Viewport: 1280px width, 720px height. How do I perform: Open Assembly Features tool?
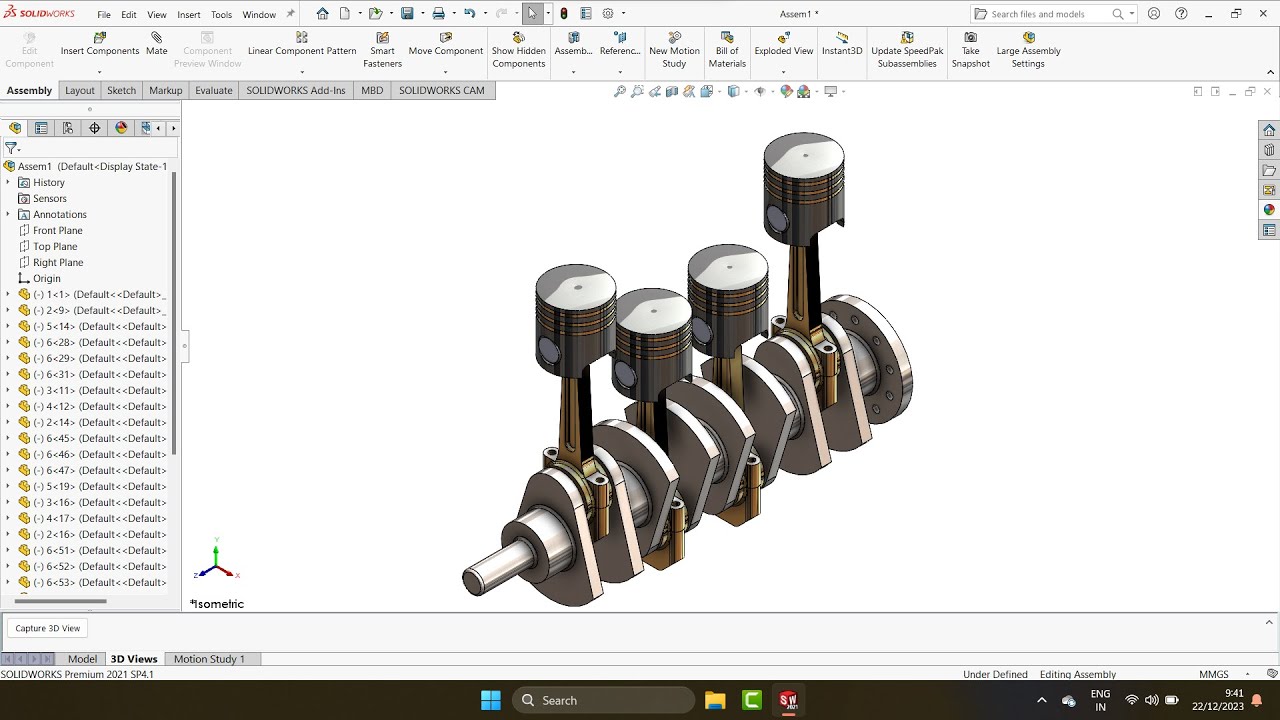point(573,45)
